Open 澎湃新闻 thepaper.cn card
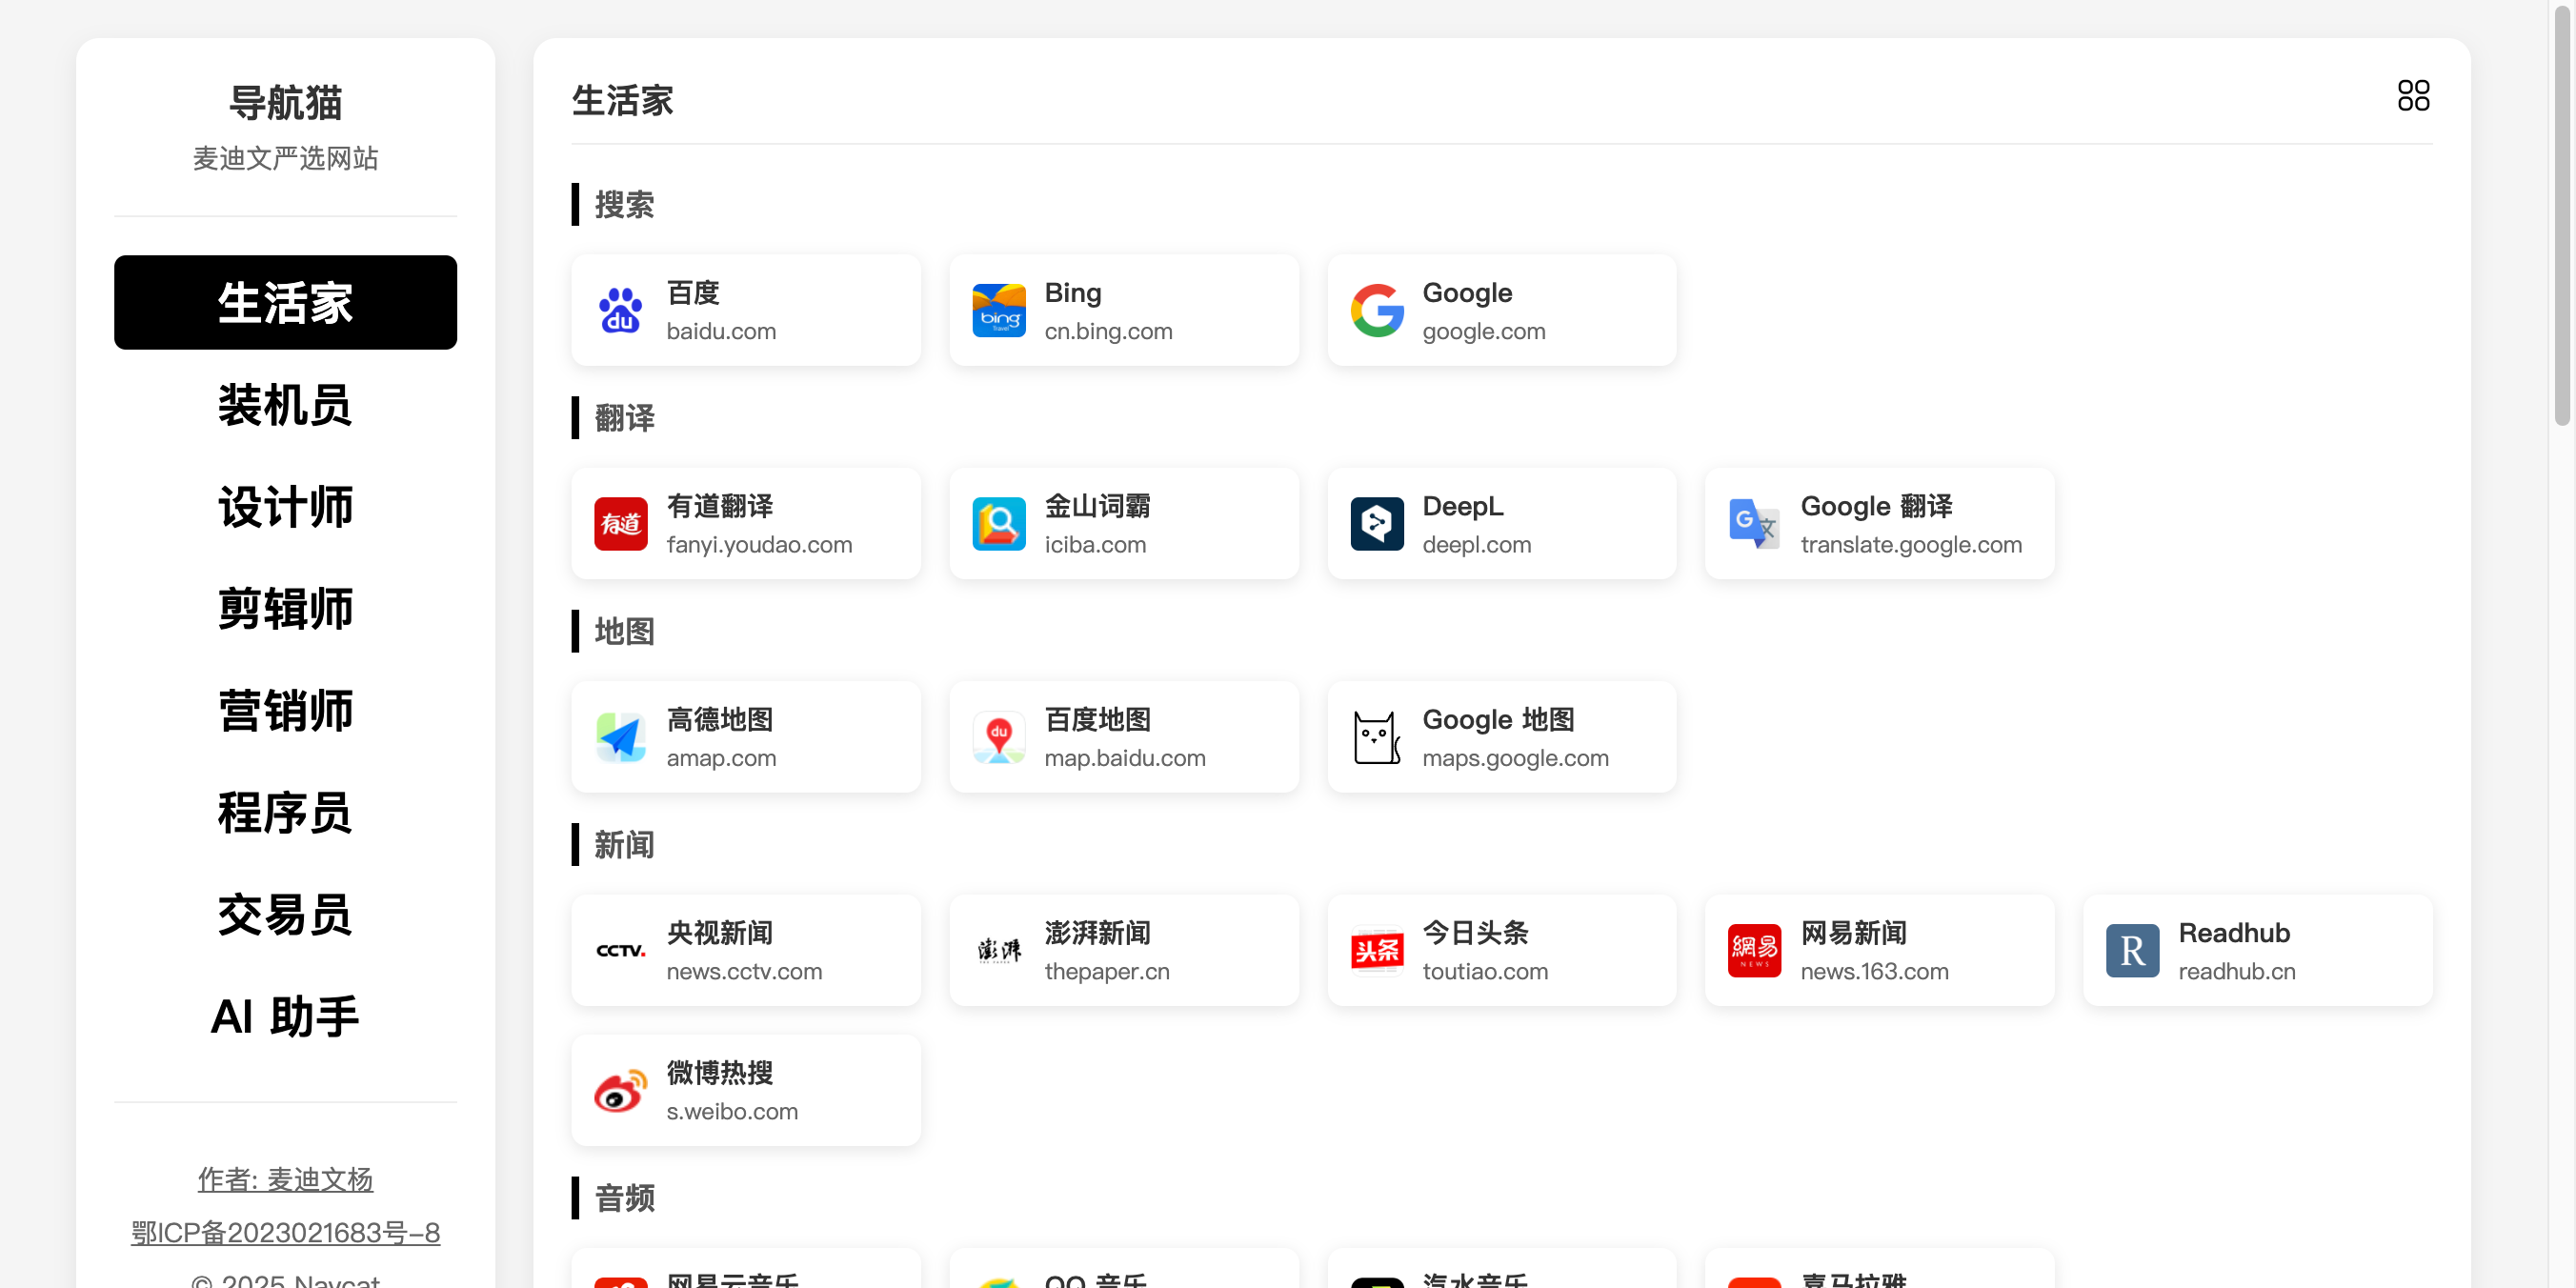2576x1288 pixels. pos(1123,950)
